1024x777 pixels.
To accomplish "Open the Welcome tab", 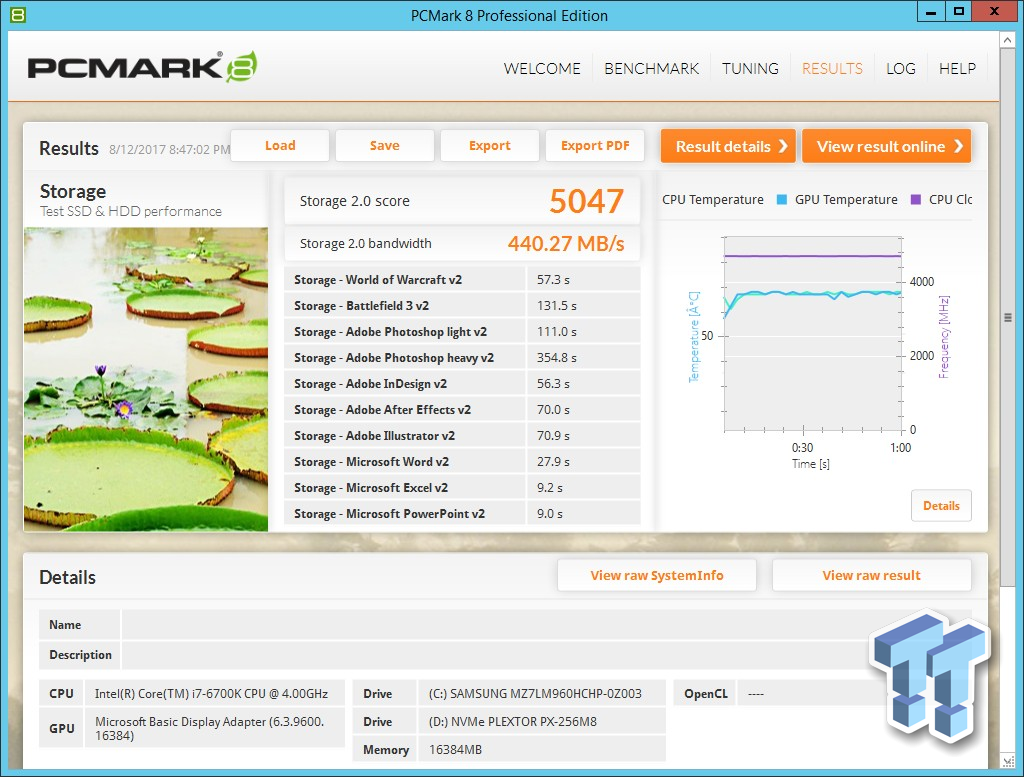I will click(x=542, y=69).
